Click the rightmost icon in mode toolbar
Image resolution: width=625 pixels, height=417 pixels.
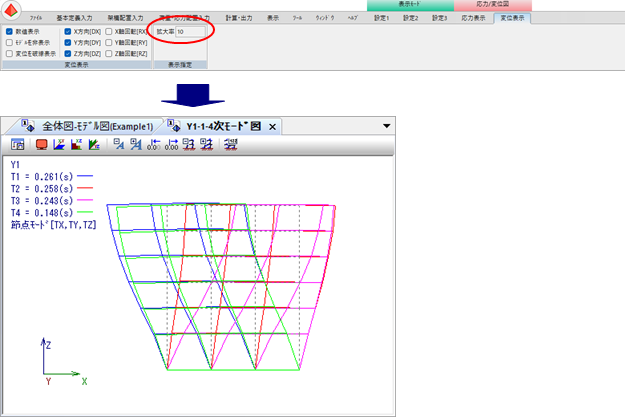point(231,145)
